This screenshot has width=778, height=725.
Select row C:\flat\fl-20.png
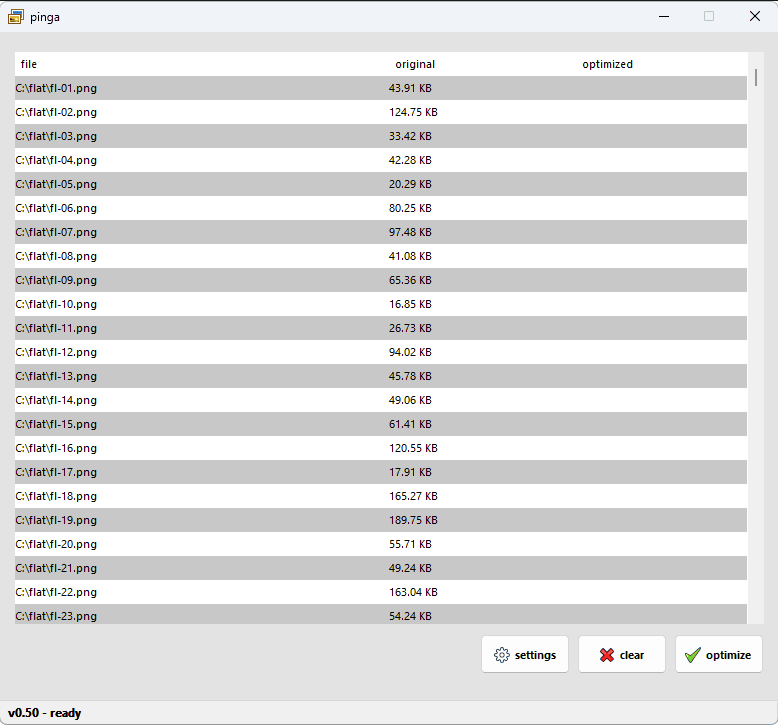(x=381, y=544)
